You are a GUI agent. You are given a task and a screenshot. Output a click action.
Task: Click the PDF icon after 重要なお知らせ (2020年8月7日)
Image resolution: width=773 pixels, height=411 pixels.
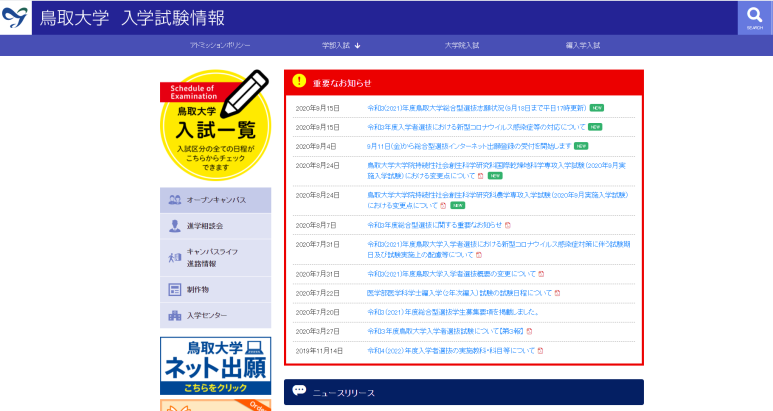[x=507, y=225]
